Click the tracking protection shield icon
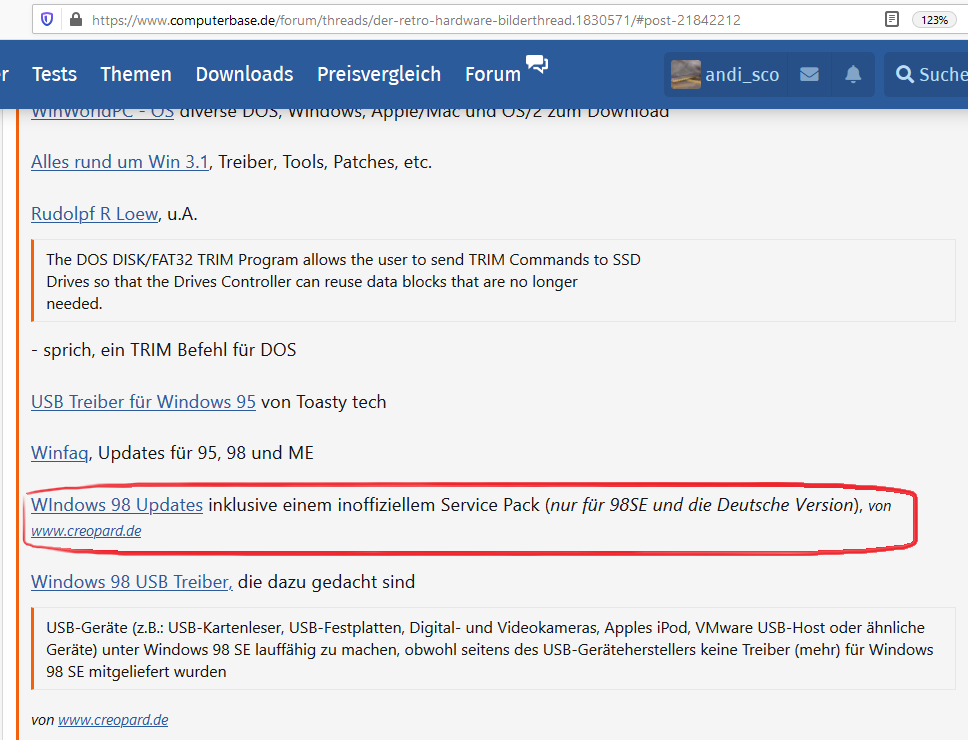 pos(47,20)
